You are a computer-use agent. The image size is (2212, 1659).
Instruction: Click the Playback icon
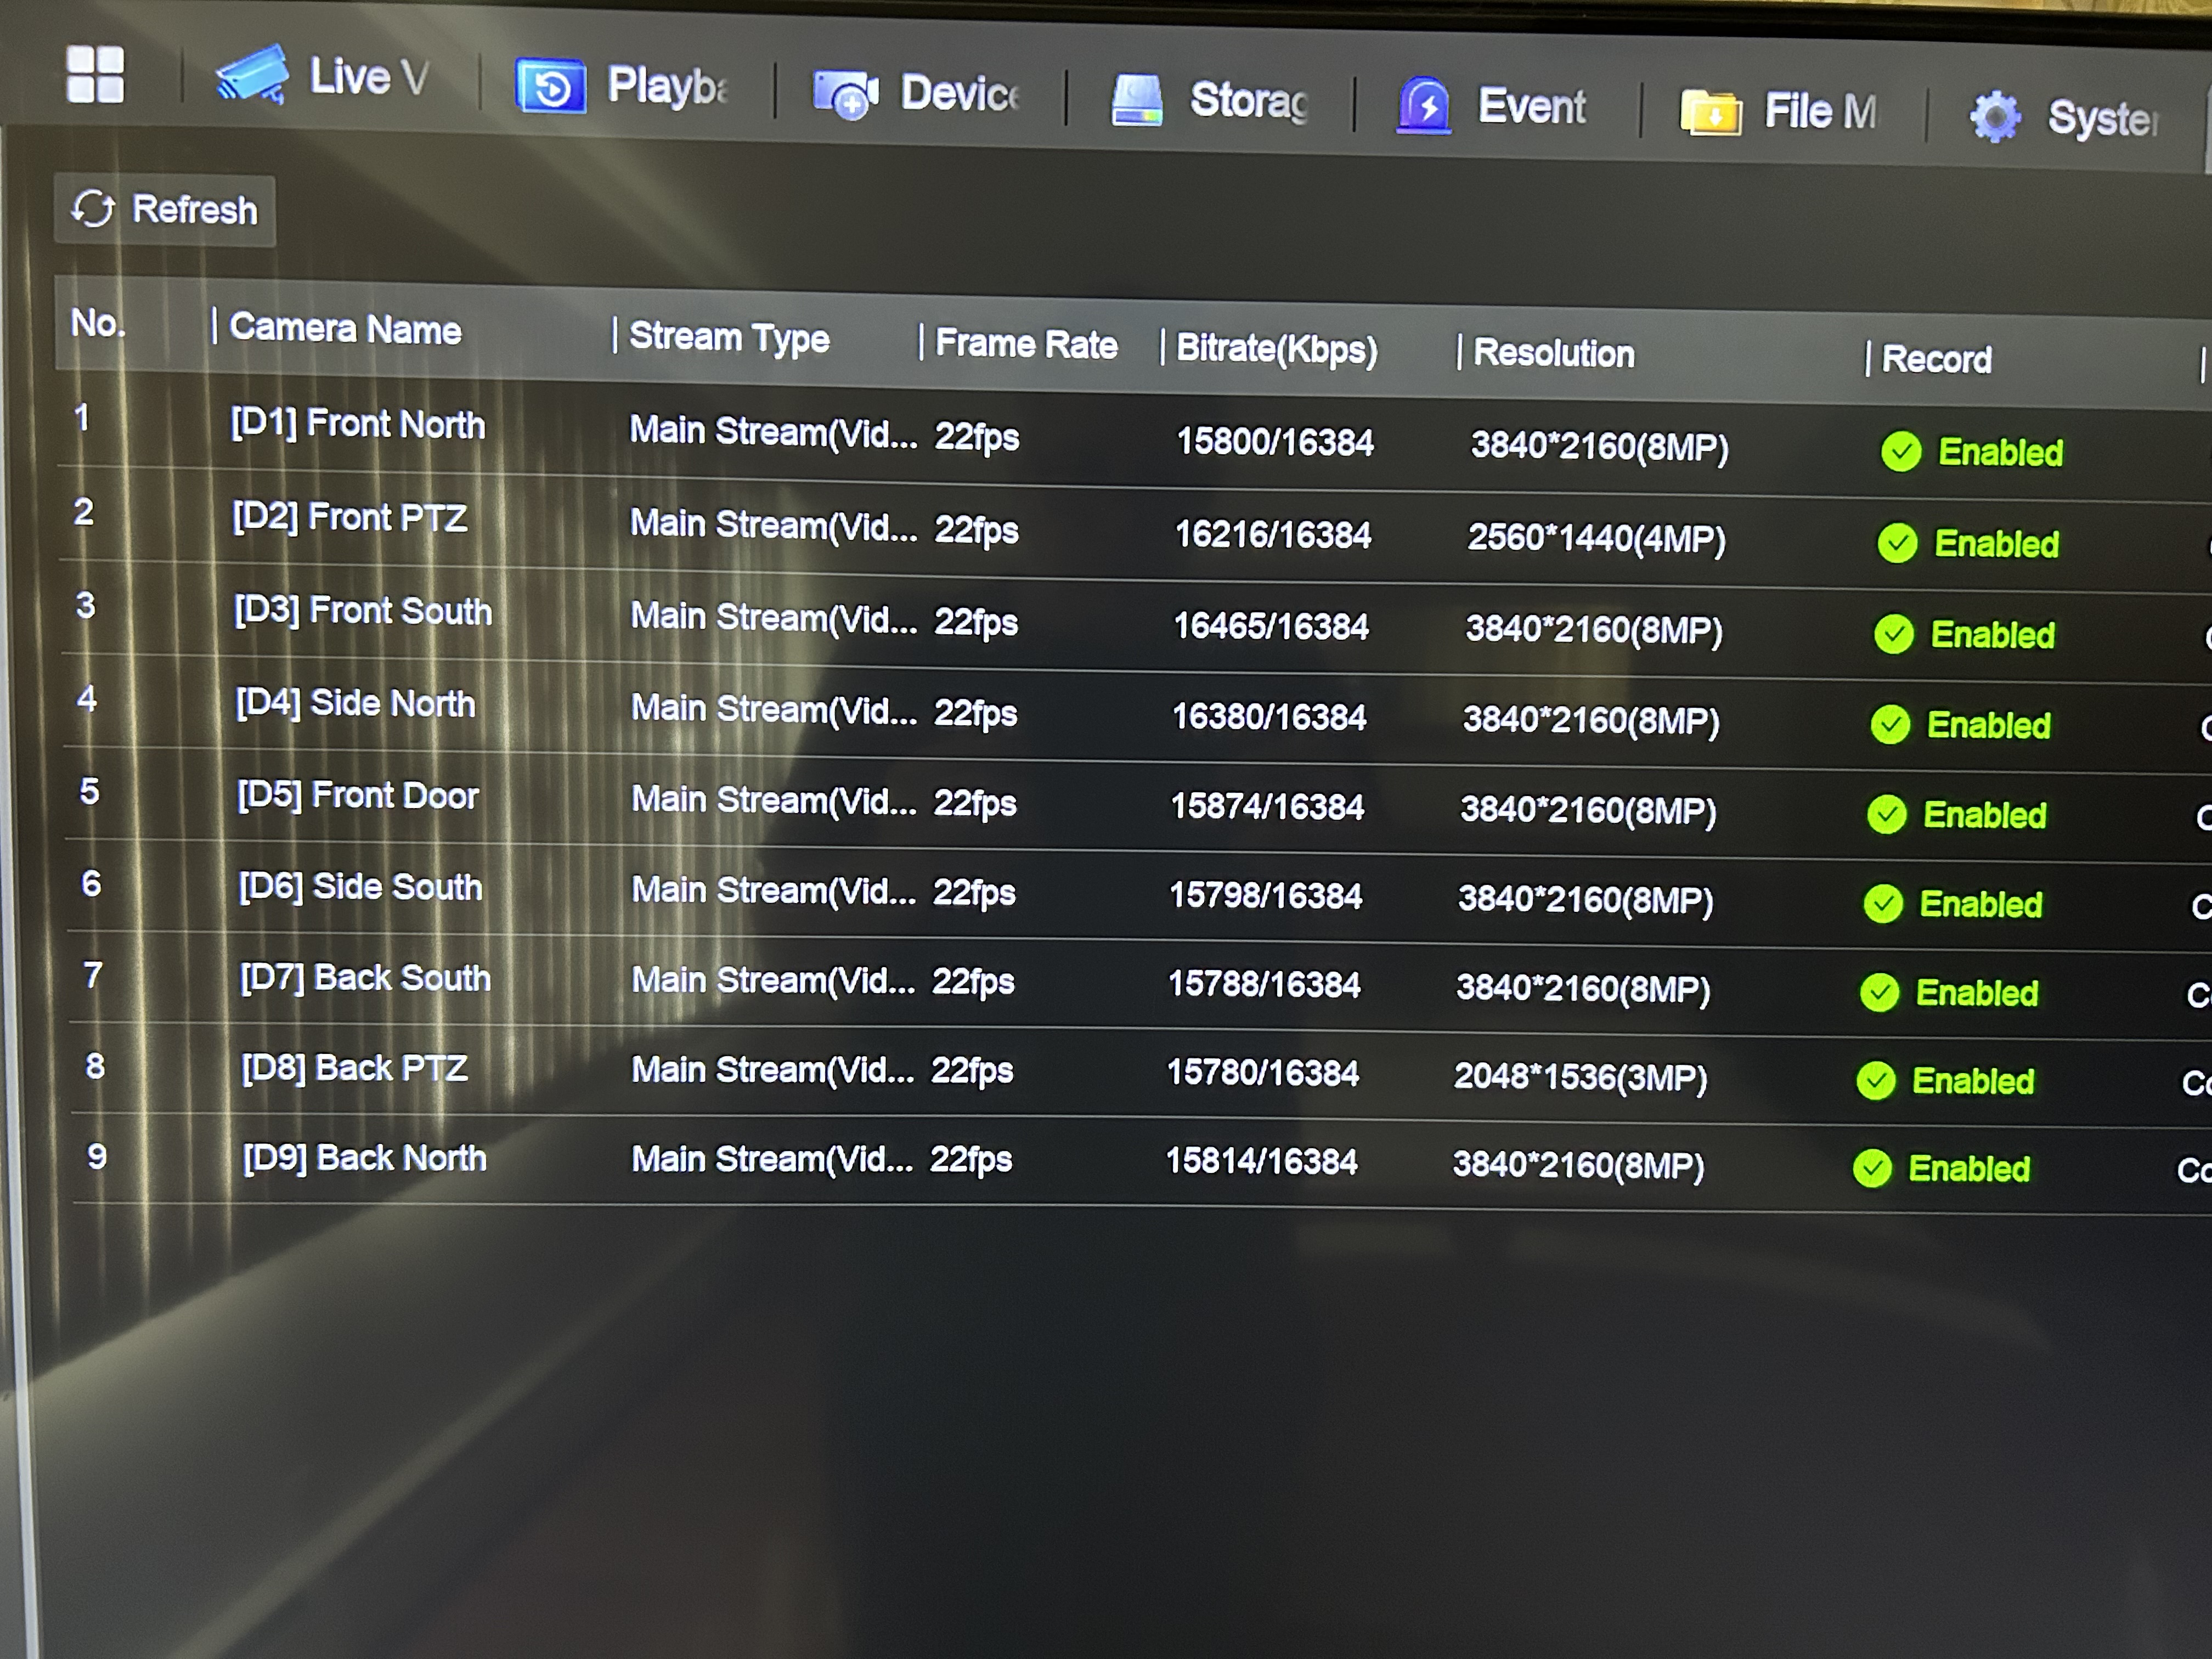(550, 86)
